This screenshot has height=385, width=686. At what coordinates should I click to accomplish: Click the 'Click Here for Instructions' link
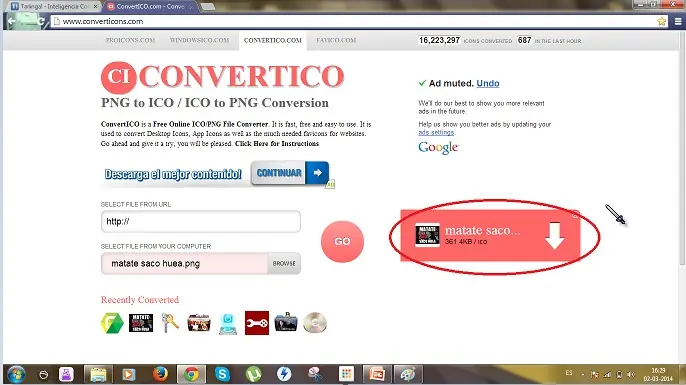pyautogui.click(x=277, y=144)
